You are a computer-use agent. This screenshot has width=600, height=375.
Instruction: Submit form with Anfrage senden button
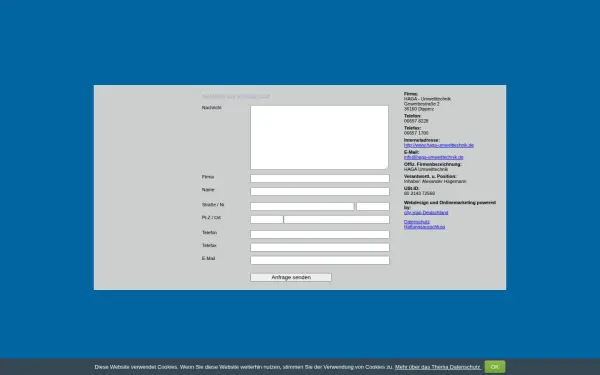click(291, 277)
